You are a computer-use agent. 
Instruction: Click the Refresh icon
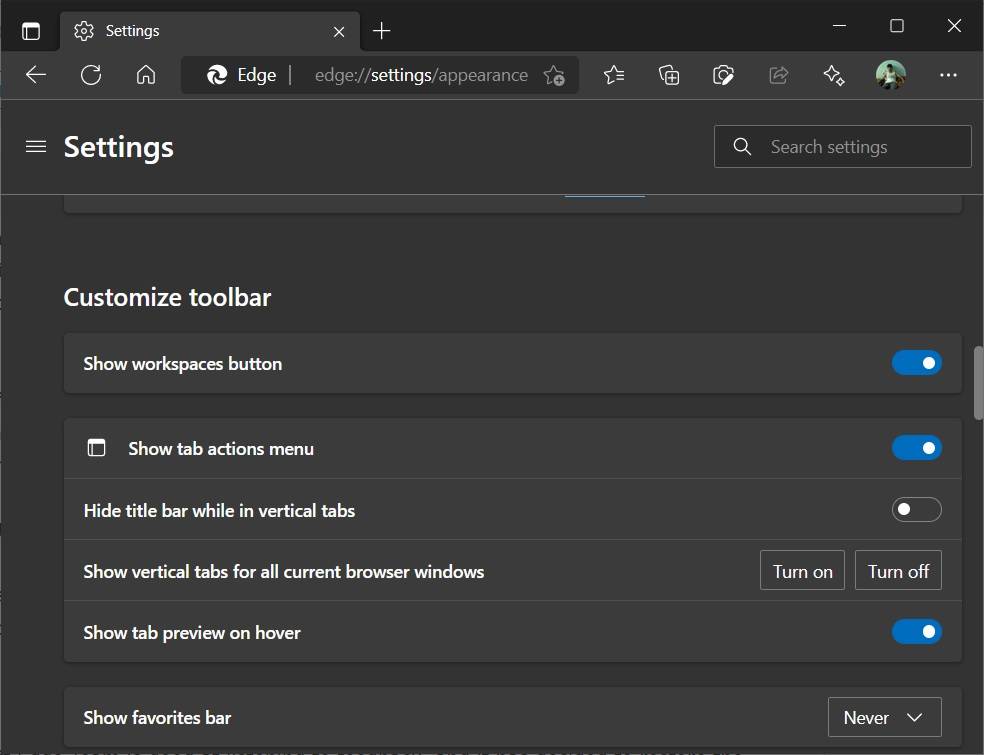[x=91, y=75]
